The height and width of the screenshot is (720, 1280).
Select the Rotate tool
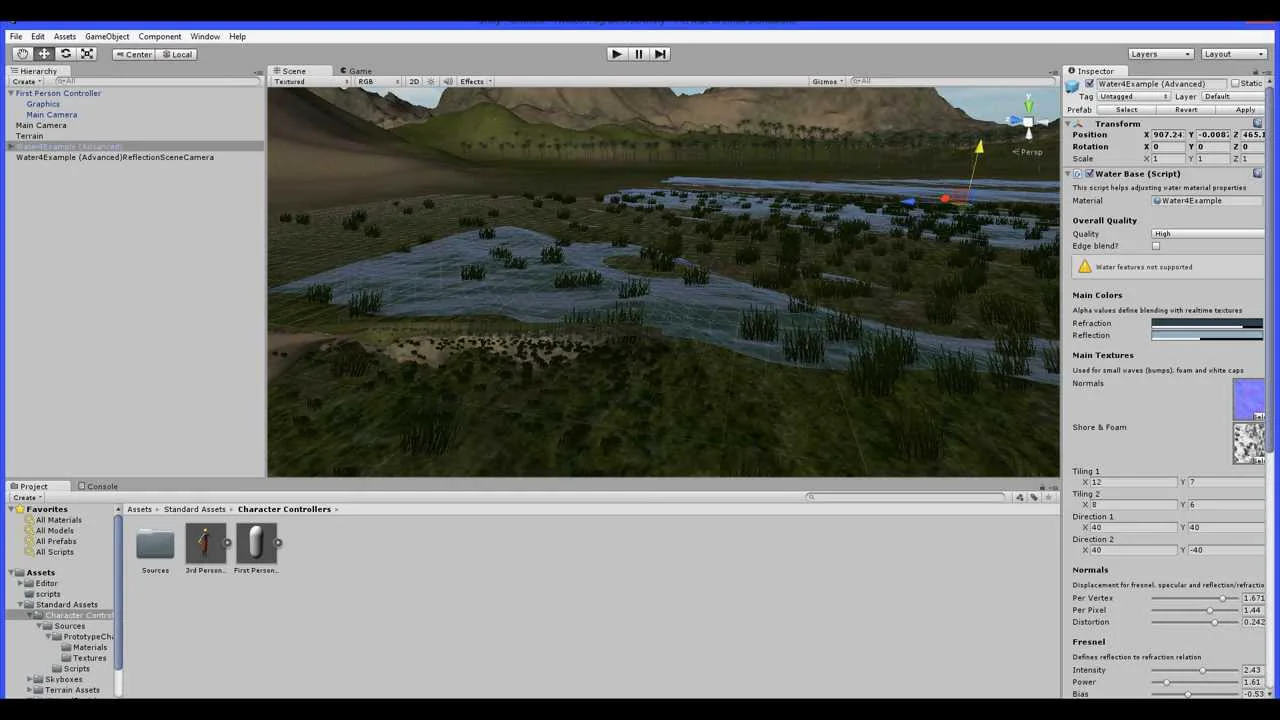(65, 54)
